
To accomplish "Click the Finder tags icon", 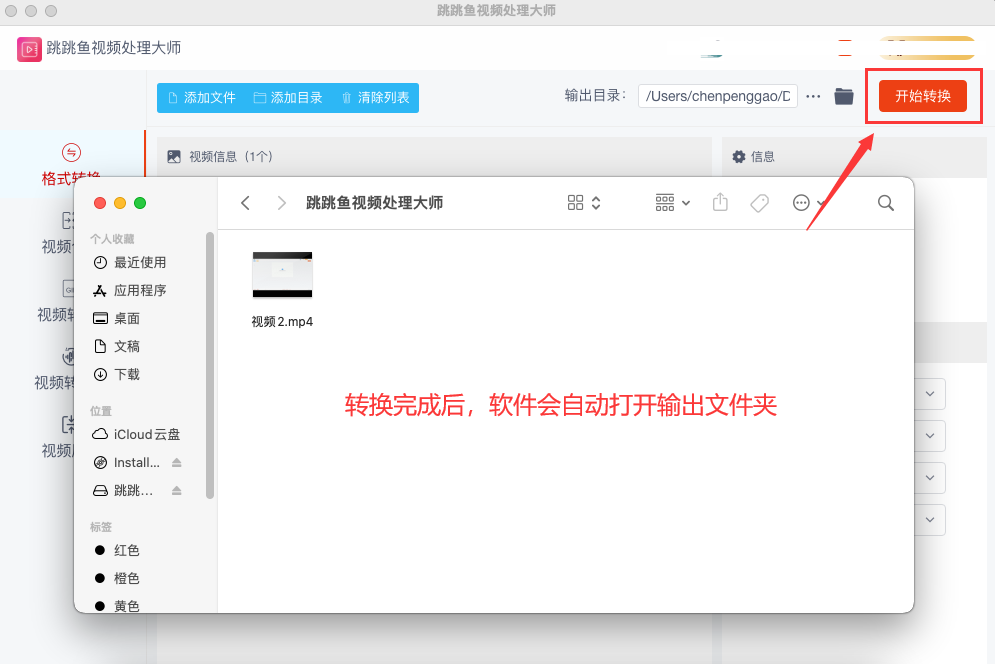I will [x=759, y=203].
